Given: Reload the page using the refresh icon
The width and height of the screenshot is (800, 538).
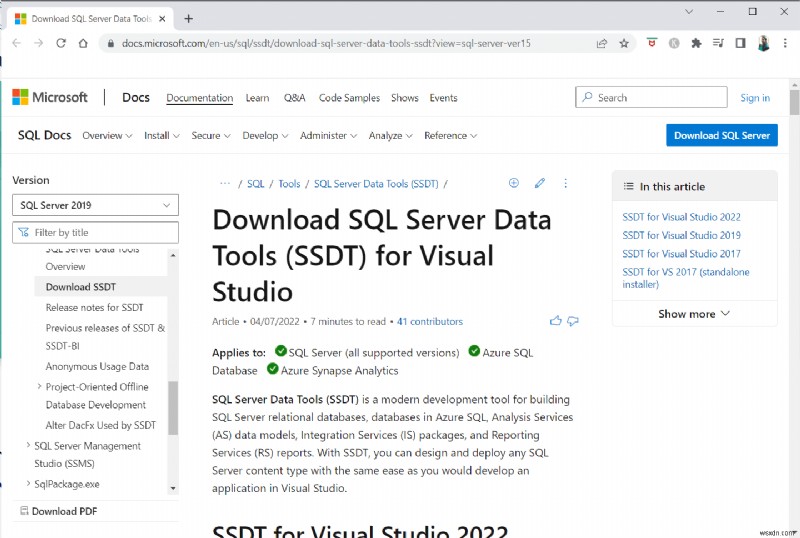Looking at the screenshot, I should tap(61, 43).
